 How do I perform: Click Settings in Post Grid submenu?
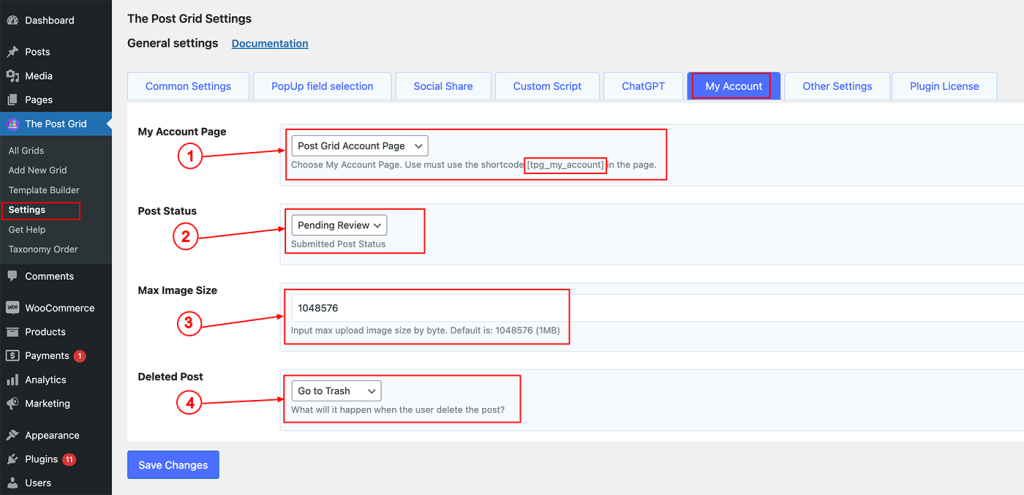(x=27, y=210)
